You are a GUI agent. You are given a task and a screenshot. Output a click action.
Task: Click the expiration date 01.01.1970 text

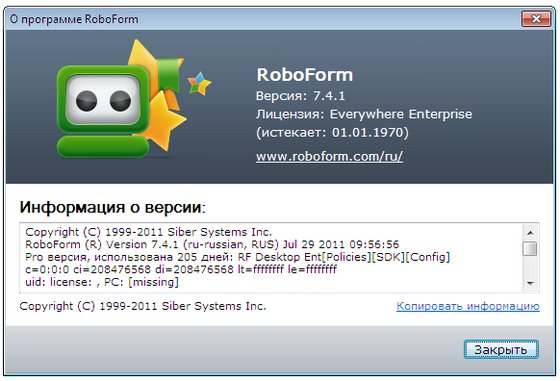[368, 132]
